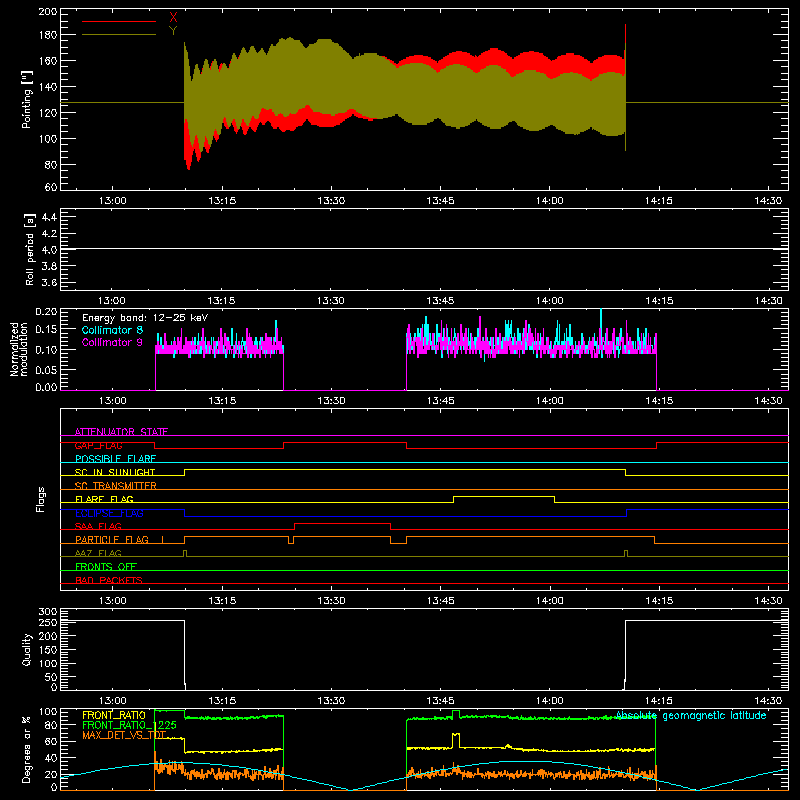Select the "Normalized modulation" axis title

click(x=19, y=349)
